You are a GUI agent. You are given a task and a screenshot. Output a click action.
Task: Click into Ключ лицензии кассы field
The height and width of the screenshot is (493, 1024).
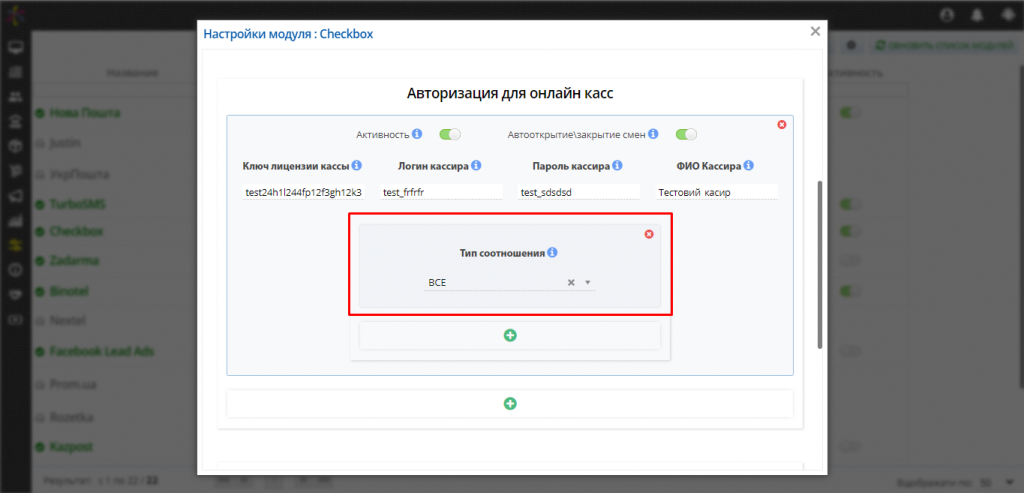tap(303, 192)
